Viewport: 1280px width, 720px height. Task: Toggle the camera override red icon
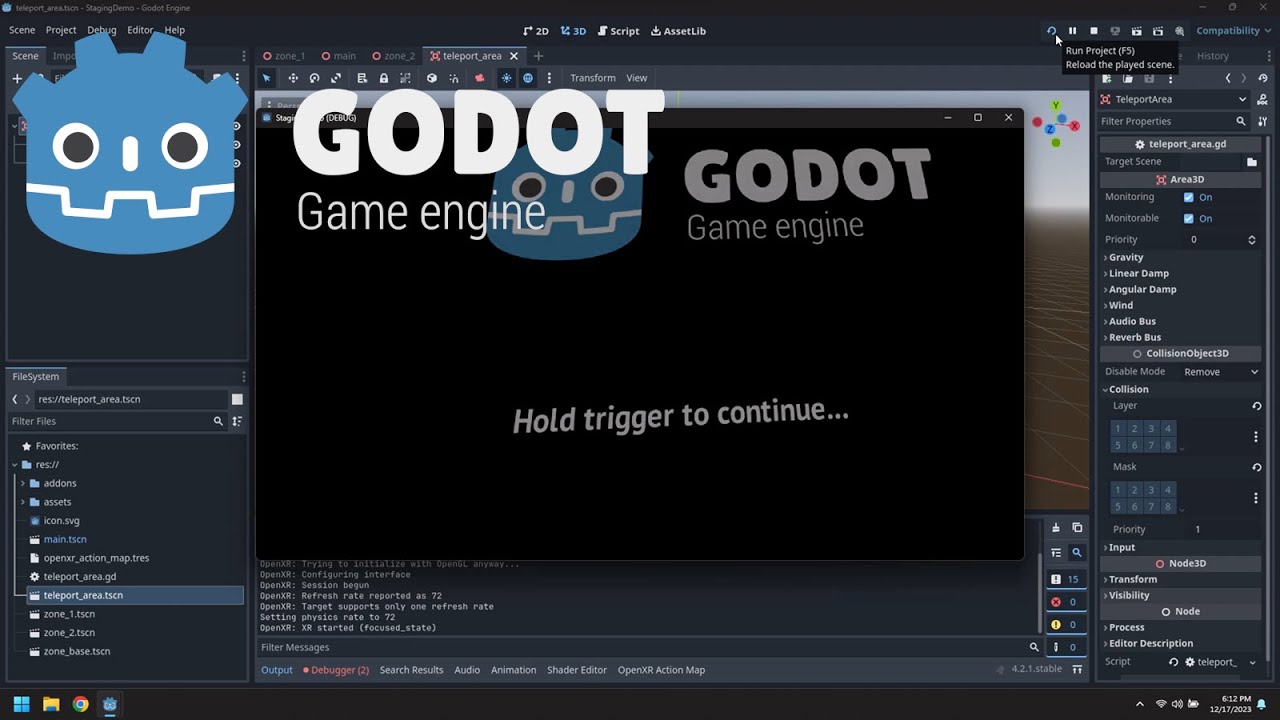point(480,78)
